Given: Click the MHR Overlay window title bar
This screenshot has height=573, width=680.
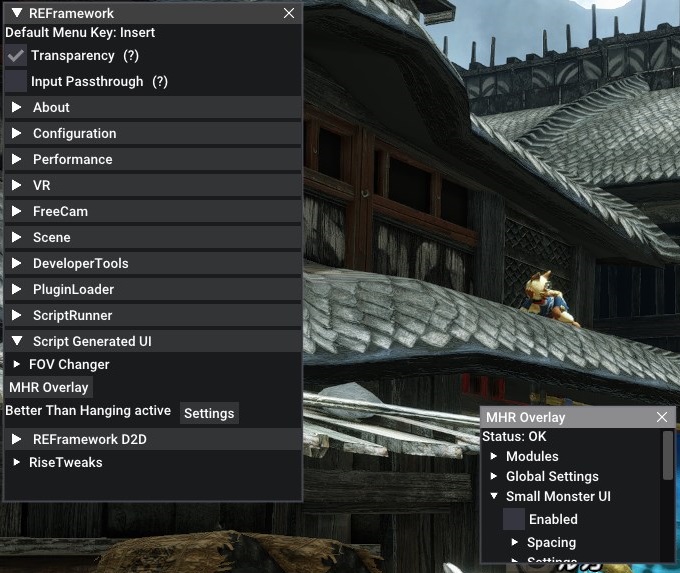Looking at the screenshot, I should [x=578, y=417].
